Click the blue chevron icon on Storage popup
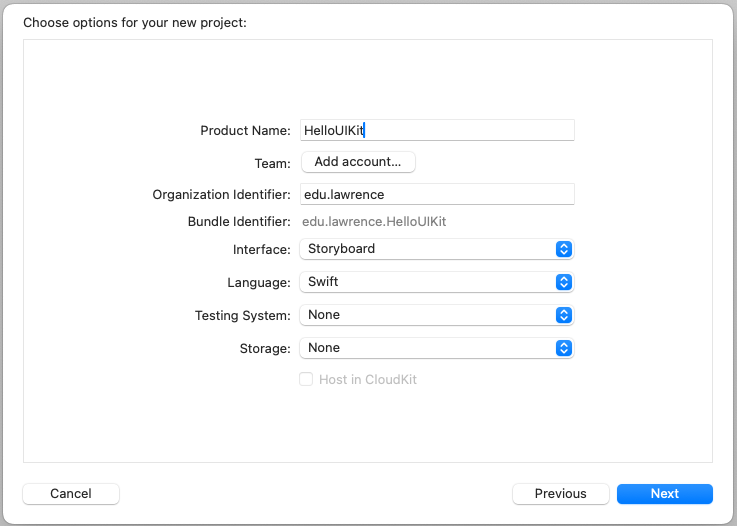Screen dimensions: 737x526 (x=564, y=348)
